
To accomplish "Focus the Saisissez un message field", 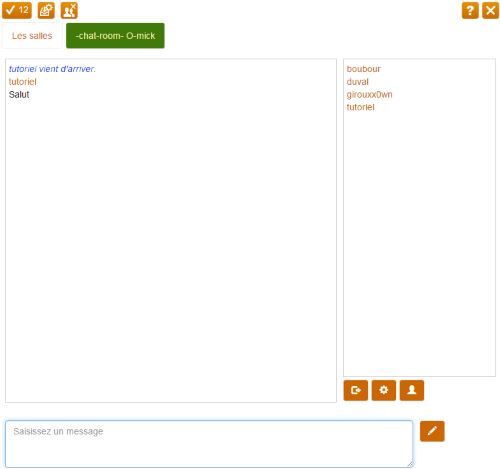I will point(209,444).
